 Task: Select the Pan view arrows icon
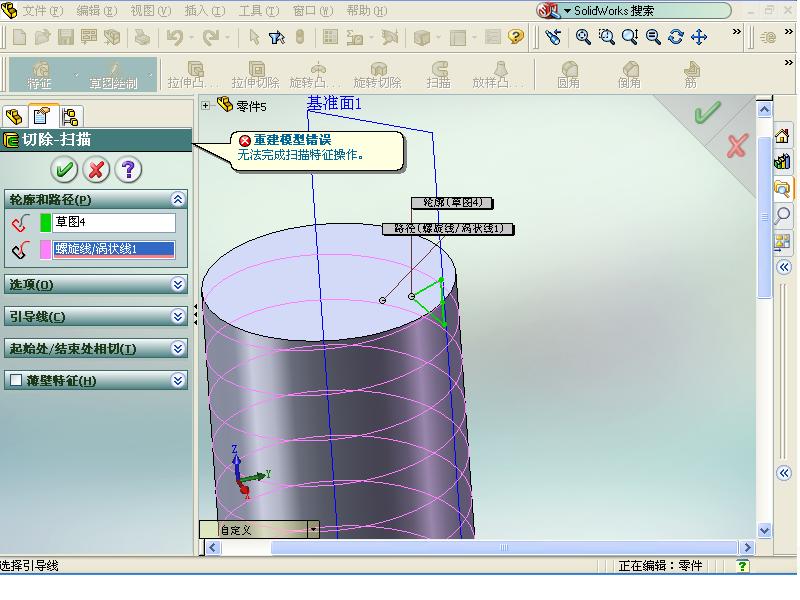[x=699, y=37]
